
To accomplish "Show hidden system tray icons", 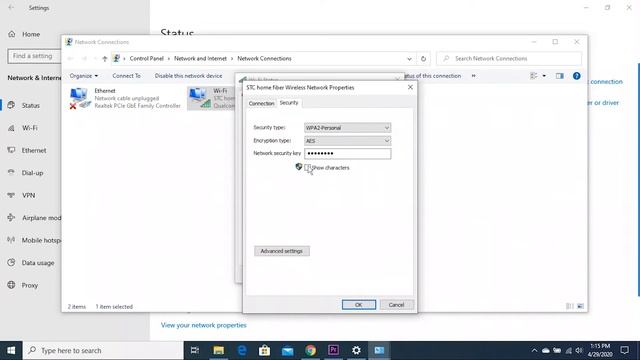I will pos(534,351).
